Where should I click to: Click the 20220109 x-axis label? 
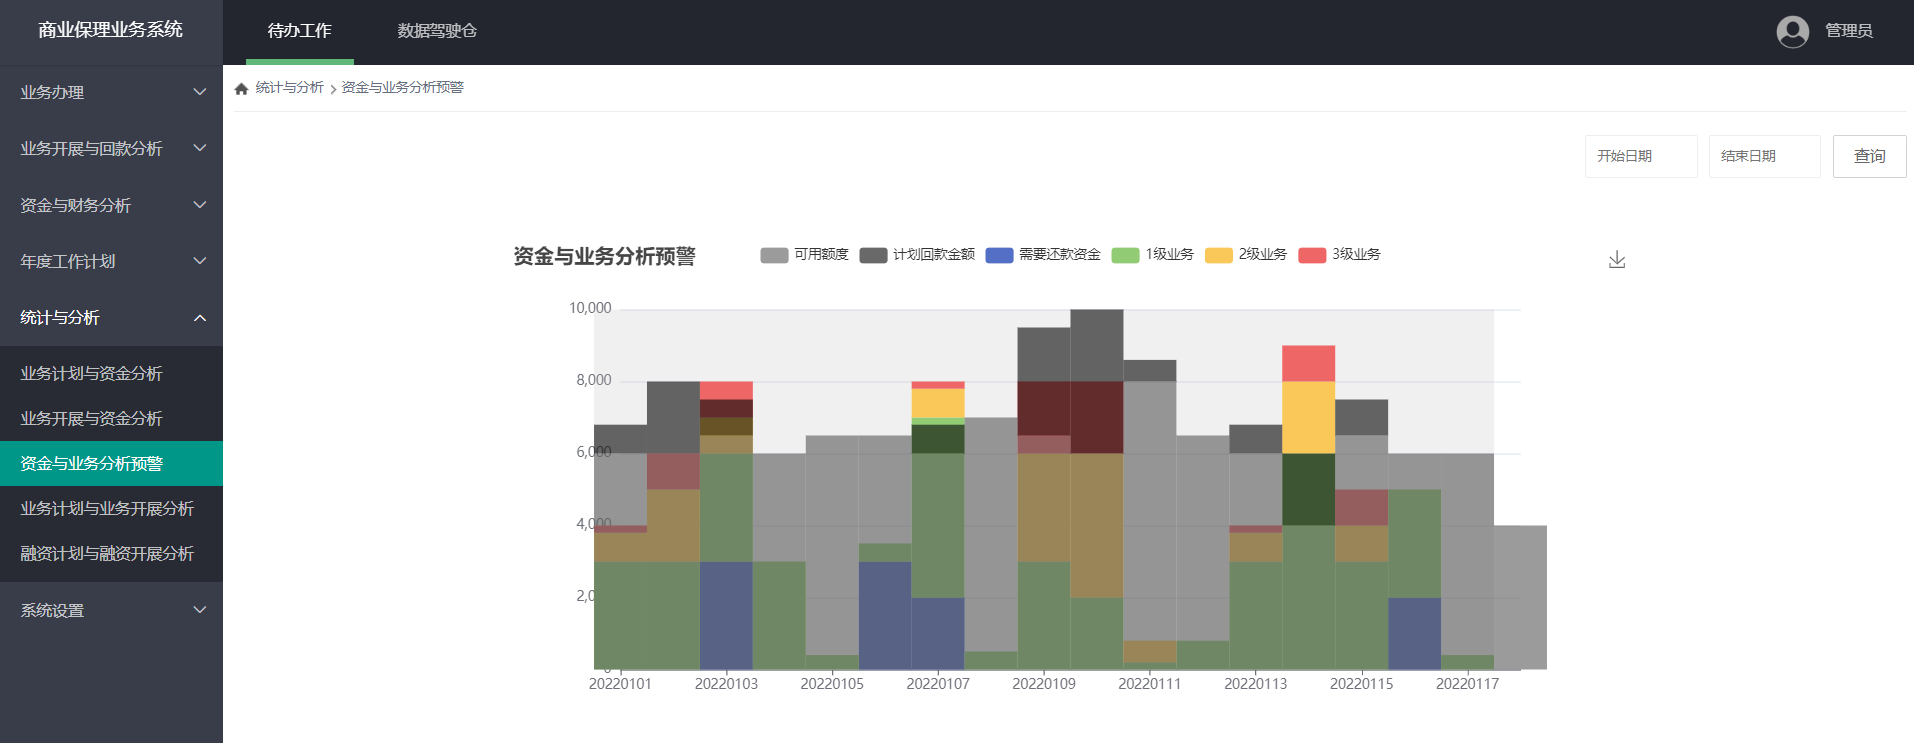pos(1044,684)
